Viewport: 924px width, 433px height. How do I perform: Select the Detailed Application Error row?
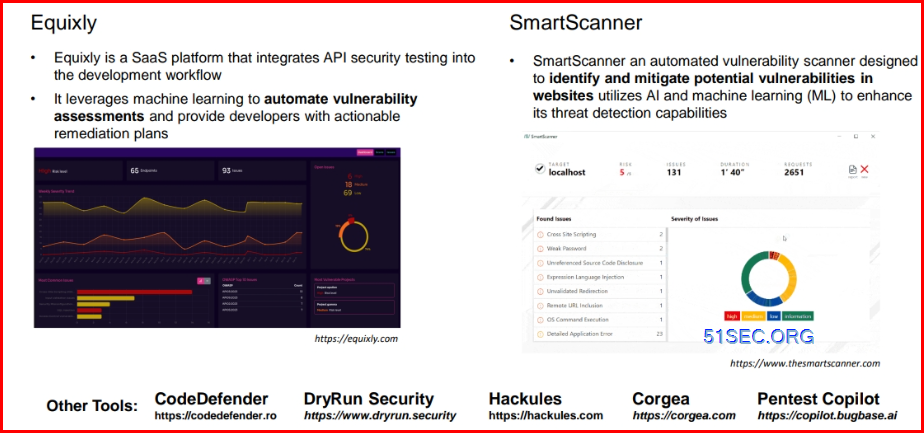(600, 334)
